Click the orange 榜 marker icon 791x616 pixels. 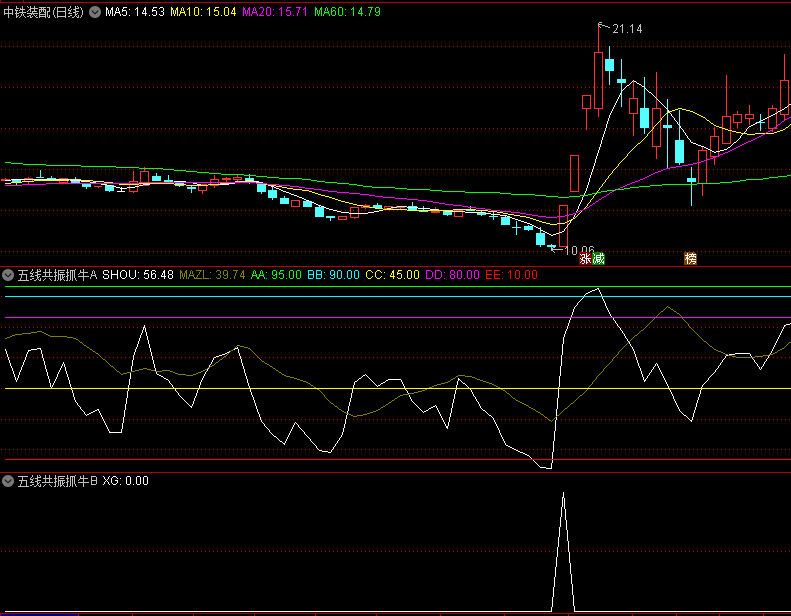coord(690,259)
